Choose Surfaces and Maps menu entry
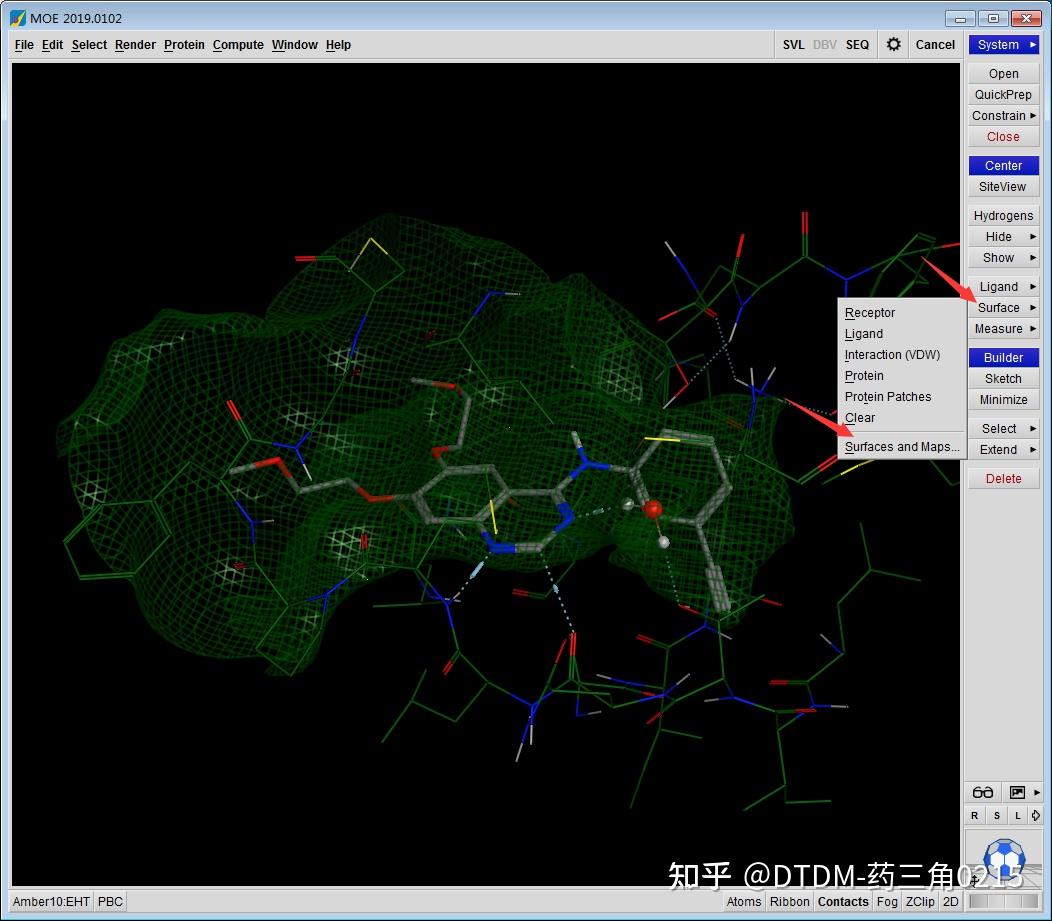Image resolution: width=1052 pixels, height=921 pixels. 901,447
